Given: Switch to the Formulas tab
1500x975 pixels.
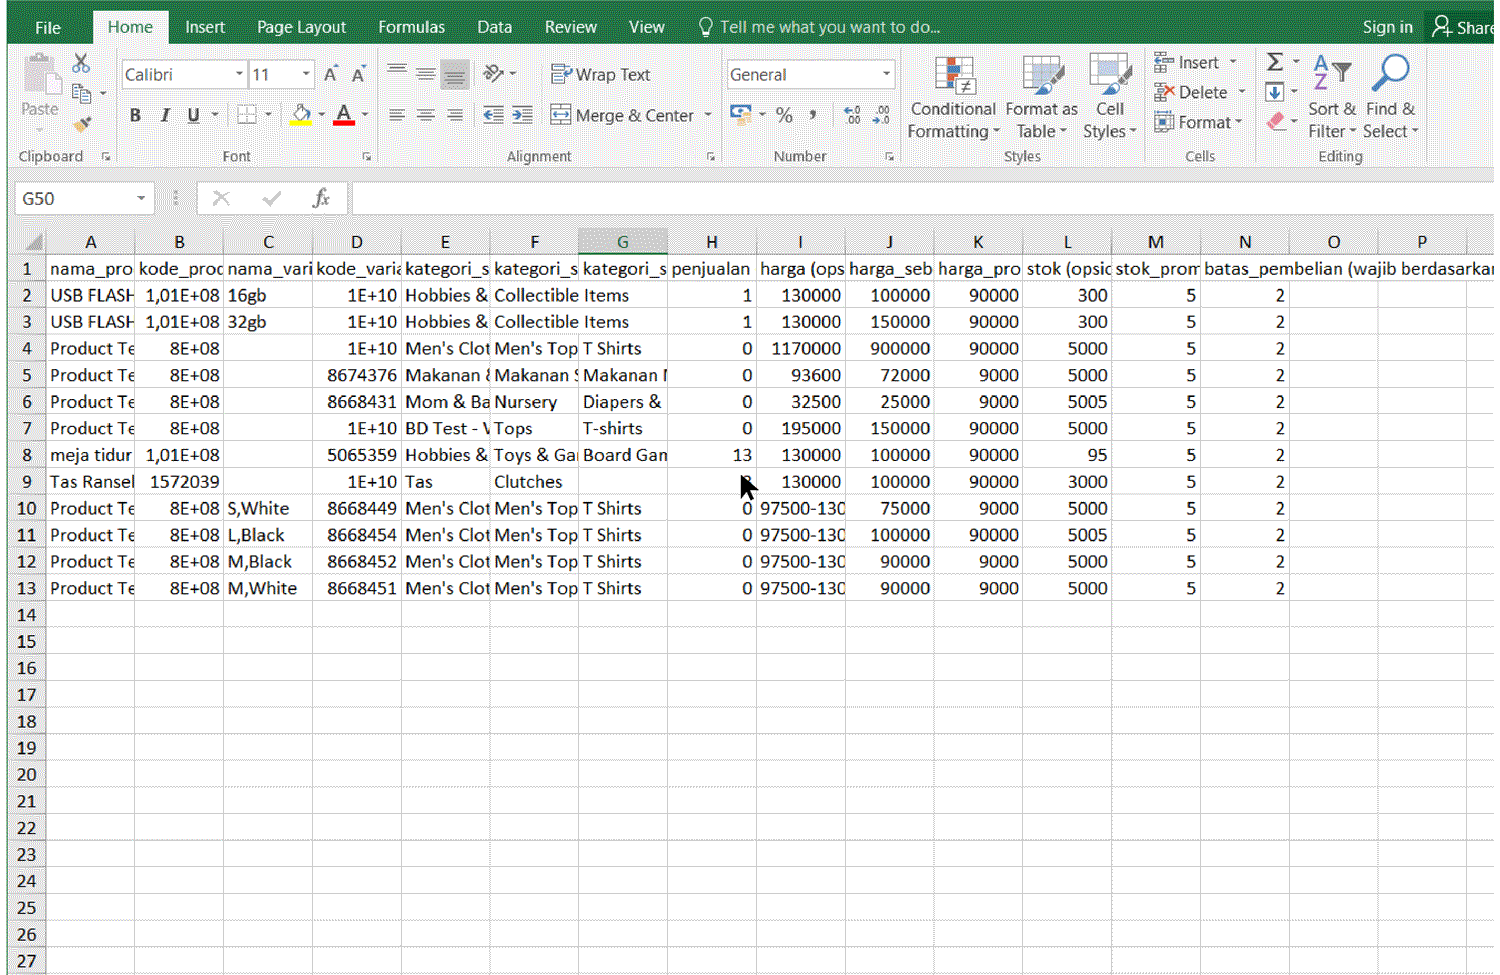Looking at the screenshot, I should coord(411,27).
